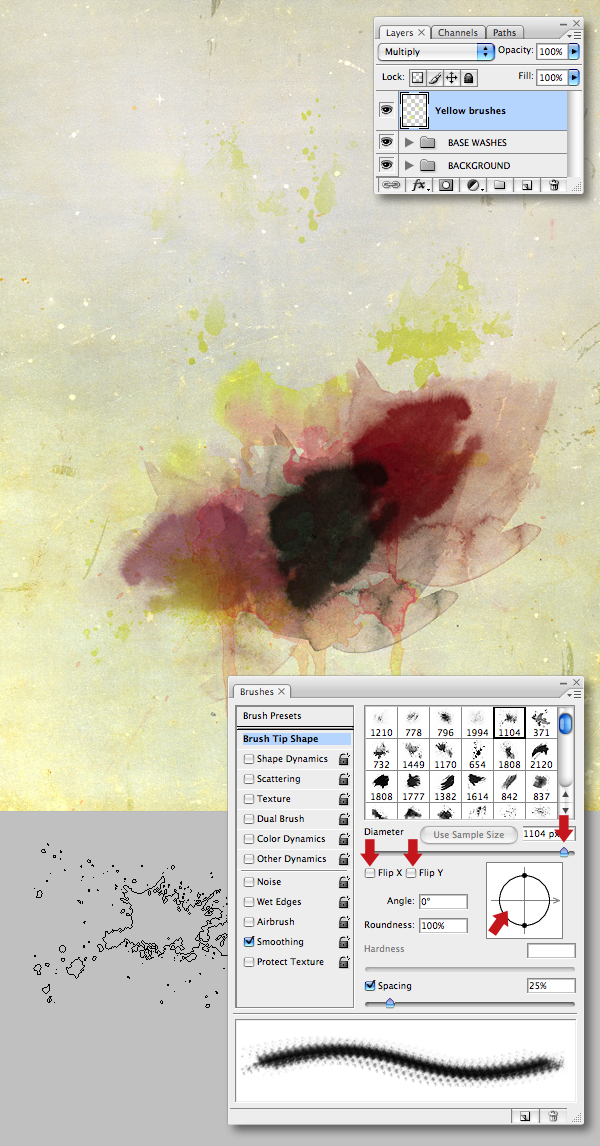
Task: Click the Brushes panel trash icon
Action: tap(553, 1116)
